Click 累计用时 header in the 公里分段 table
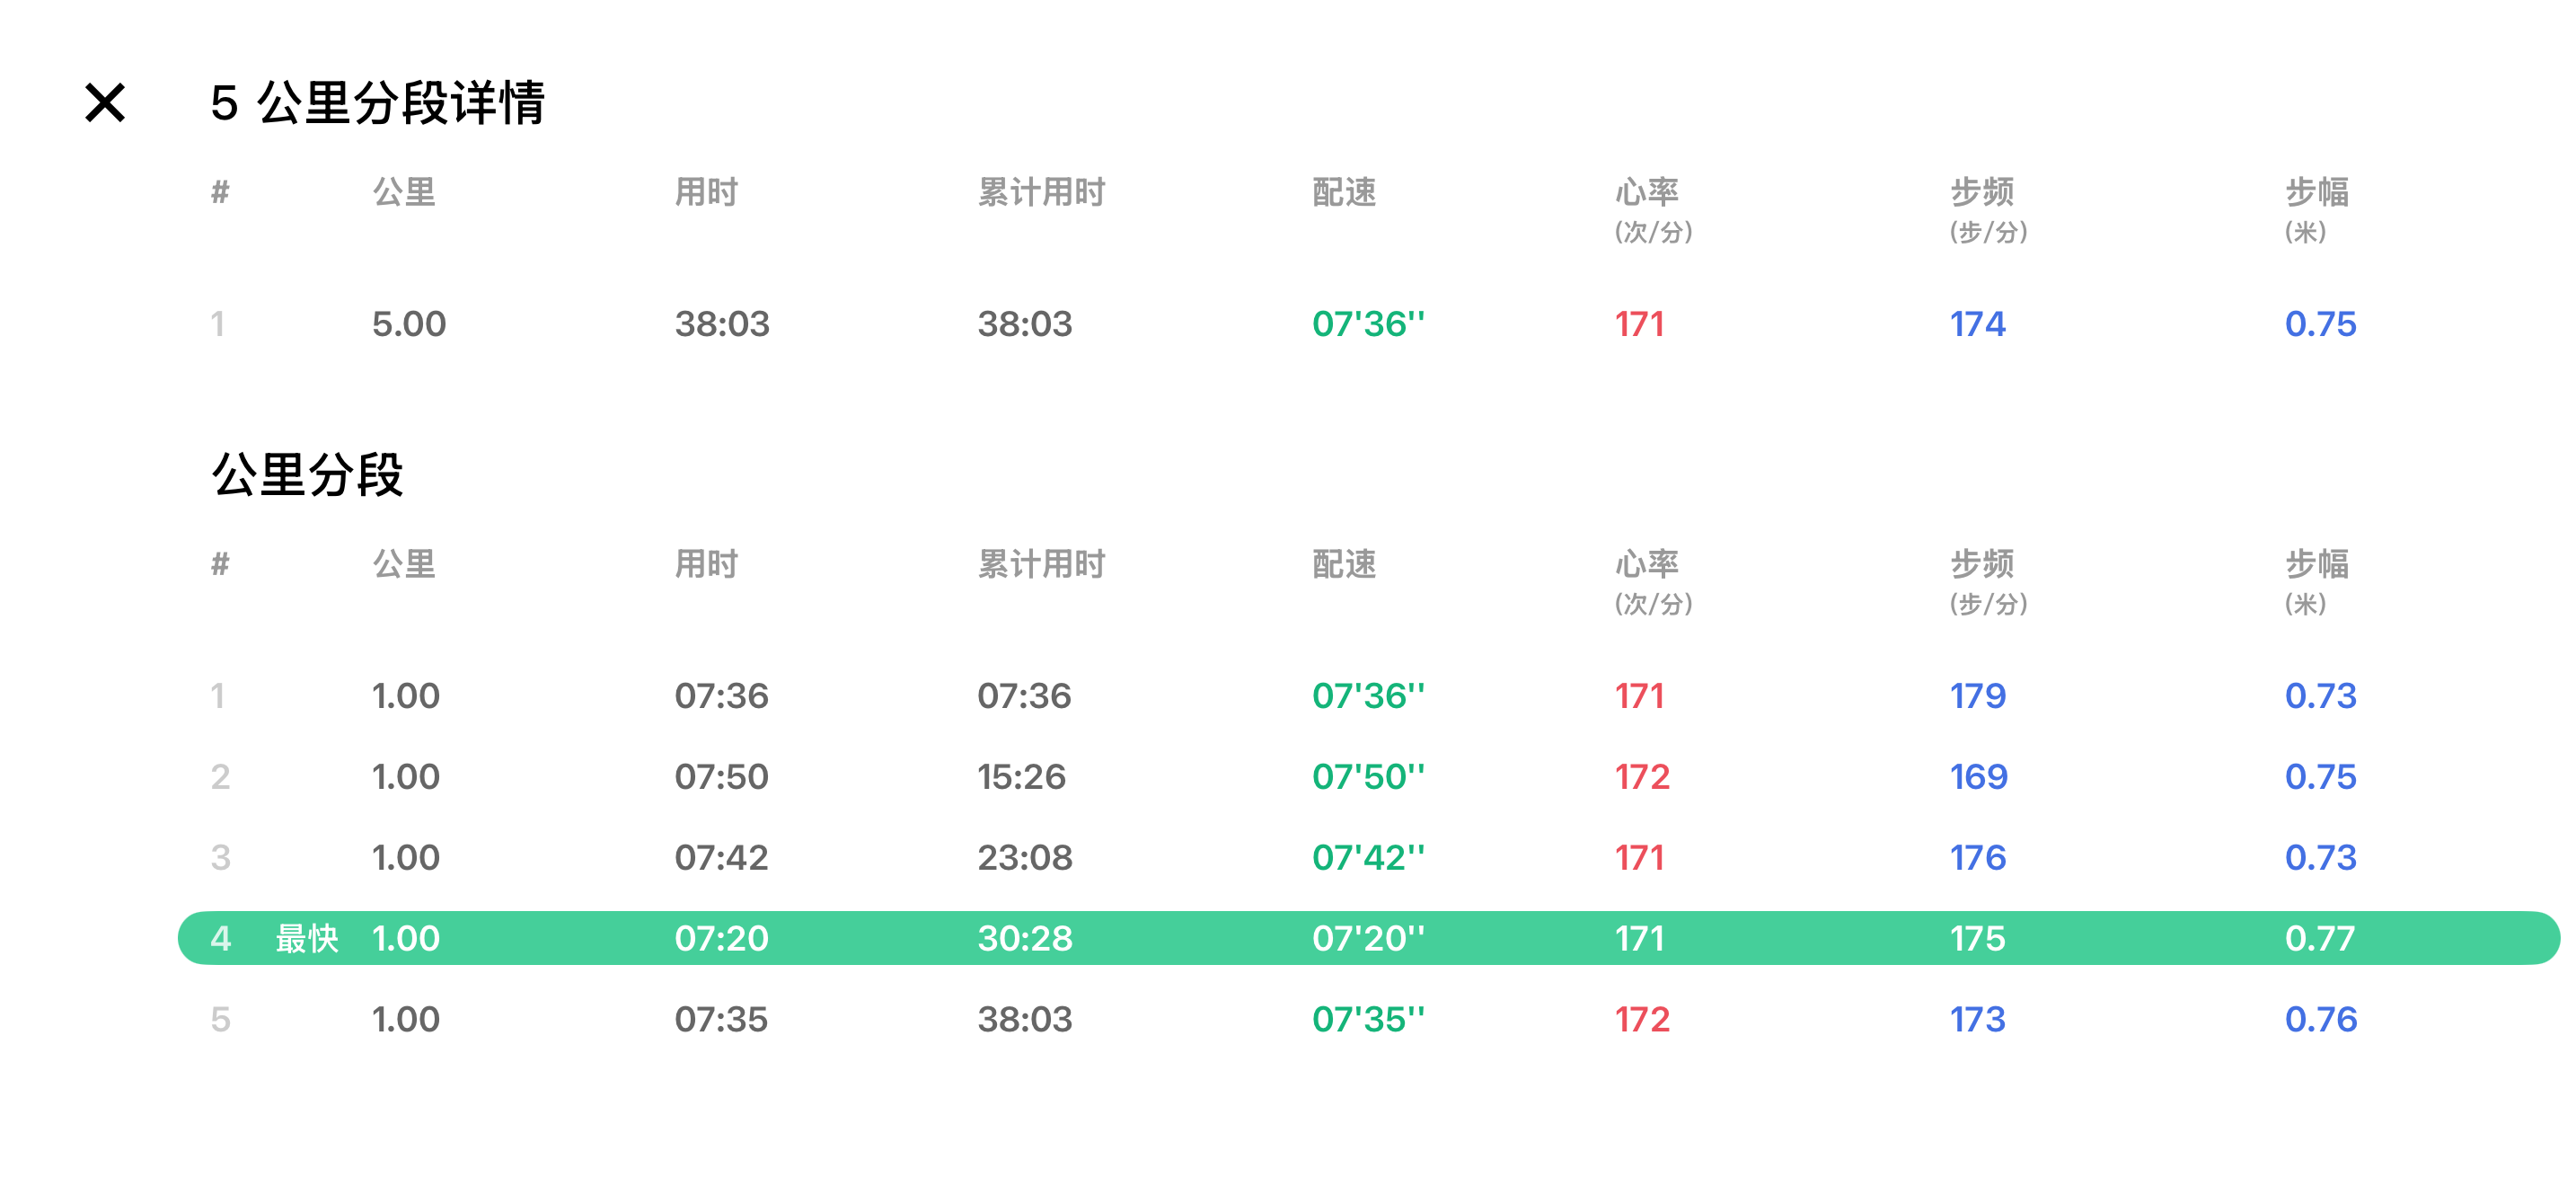 [1041, 564]
